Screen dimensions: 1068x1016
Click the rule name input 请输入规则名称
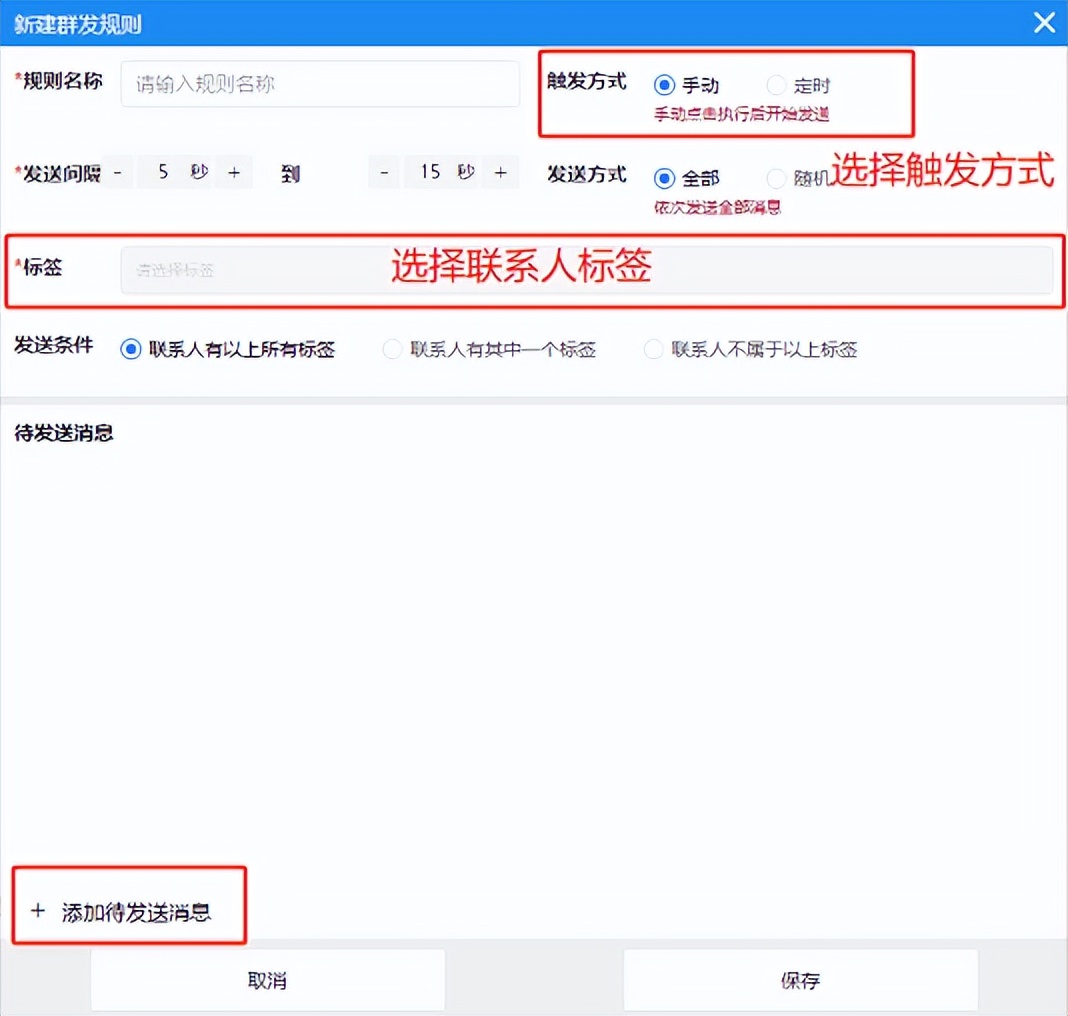tap(320, 85)
